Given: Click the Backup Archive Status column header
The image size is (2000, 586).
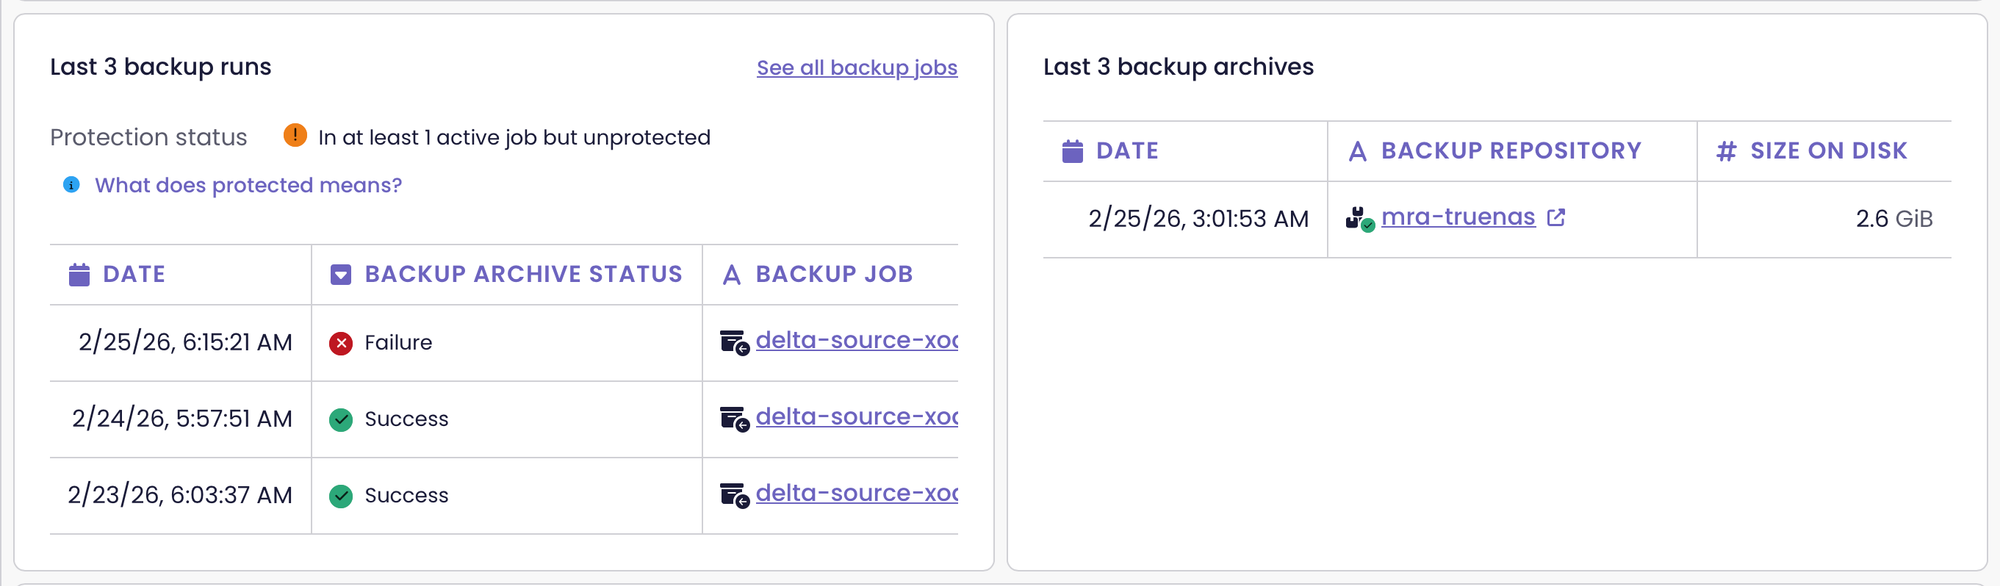Looking at the screenshot, I should coord(523,274).
